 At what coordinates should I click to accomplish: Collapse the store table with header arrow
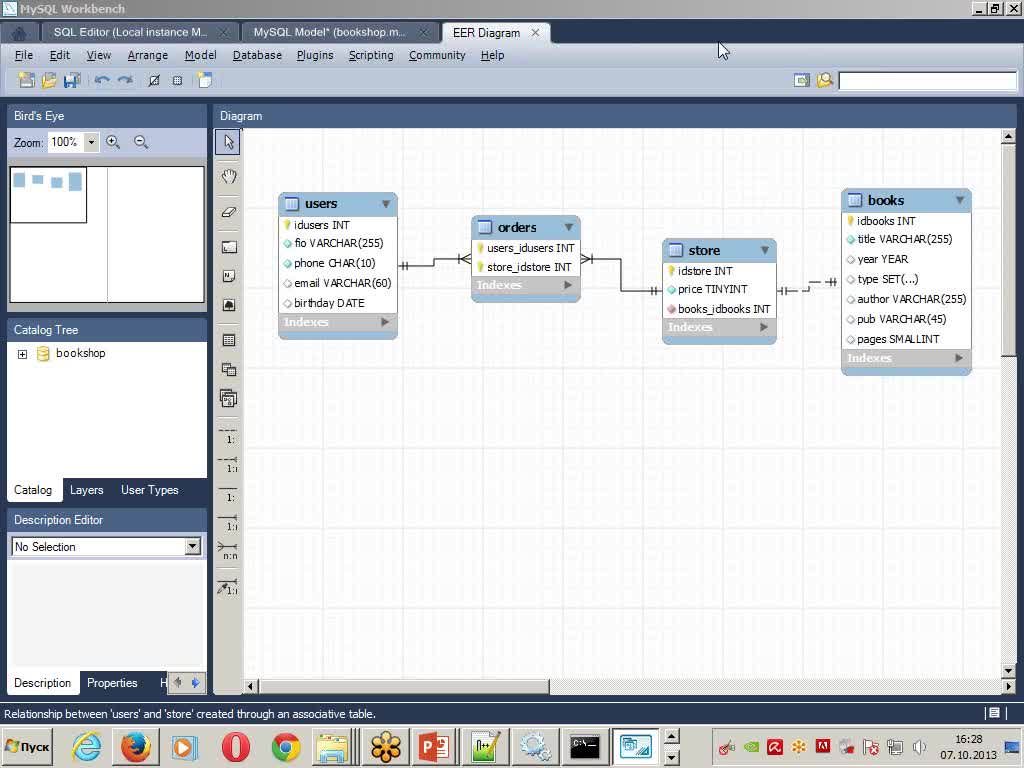point(765,250)
